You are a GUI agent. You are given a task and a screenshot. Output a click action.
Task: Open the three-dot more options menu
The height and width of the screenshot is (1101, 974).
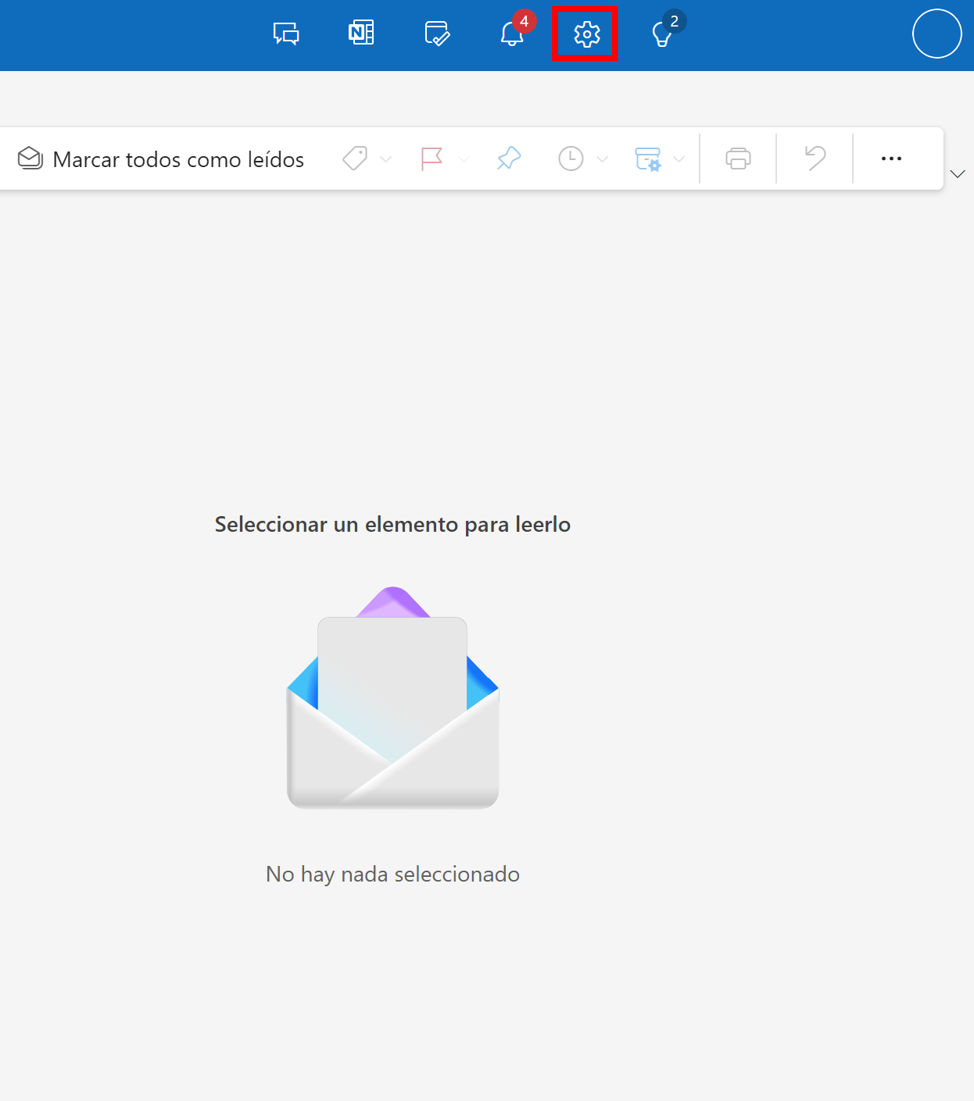[x=891, y=159]
